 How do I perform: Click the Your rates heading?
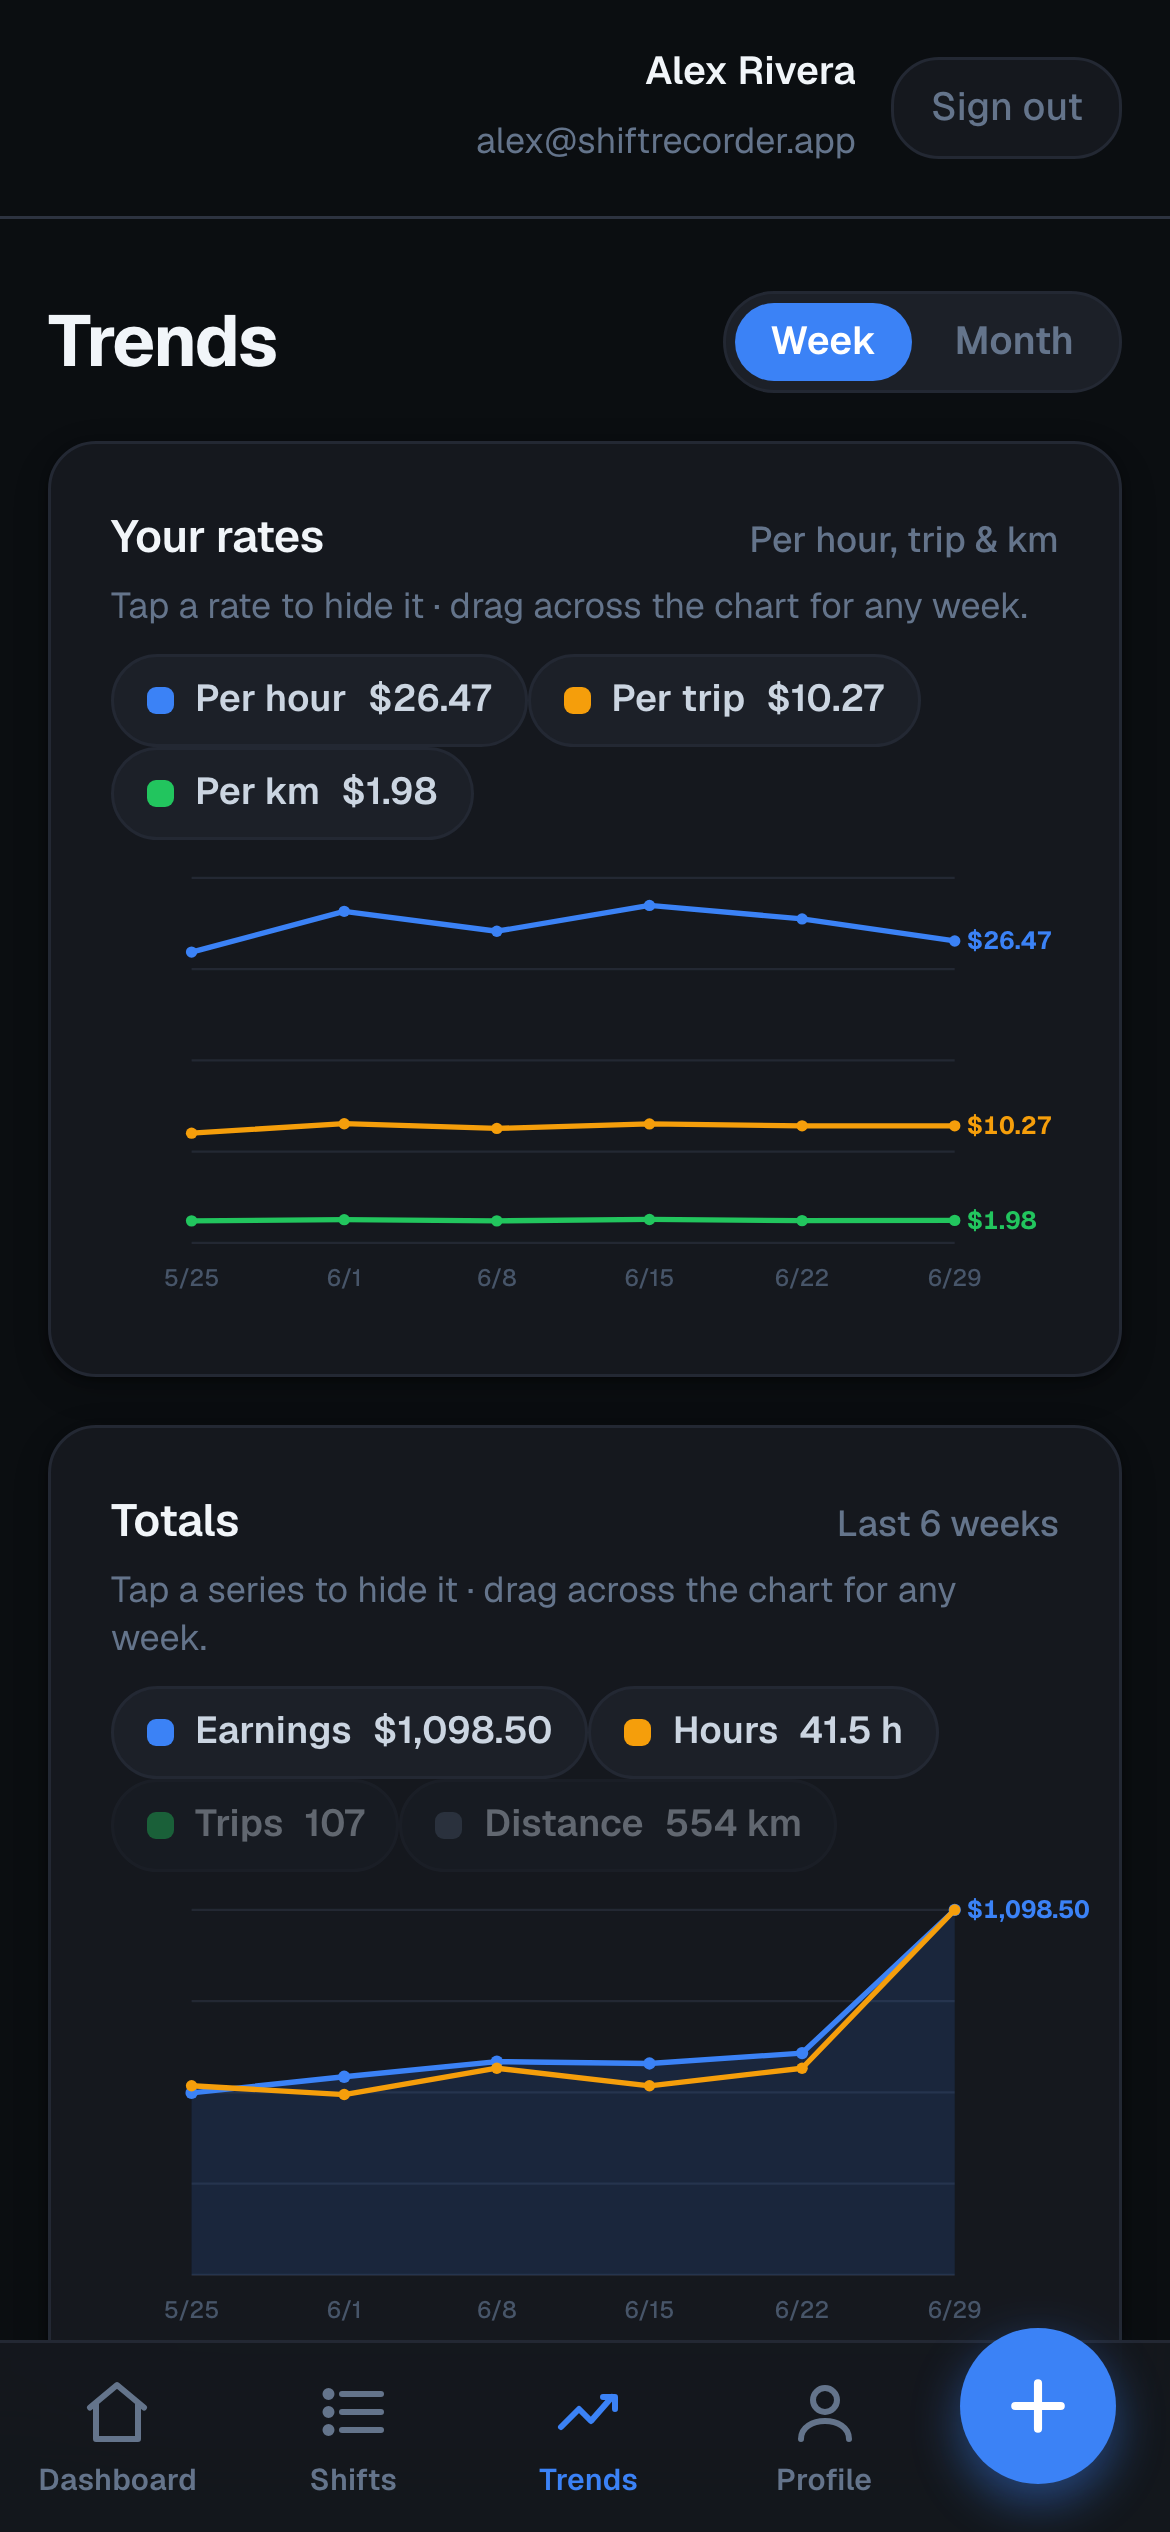pyautogui.click(x=217, y=537)
